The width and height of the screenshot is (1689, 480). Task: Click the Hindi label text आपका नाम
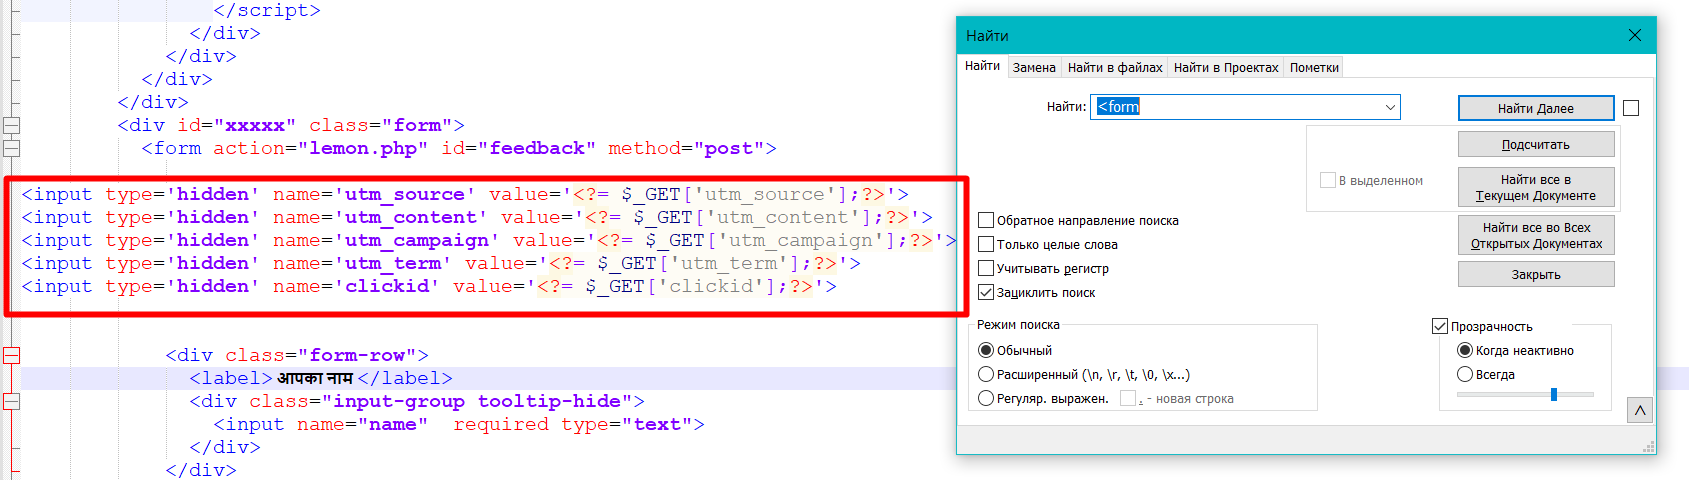(x=315, y=378)
